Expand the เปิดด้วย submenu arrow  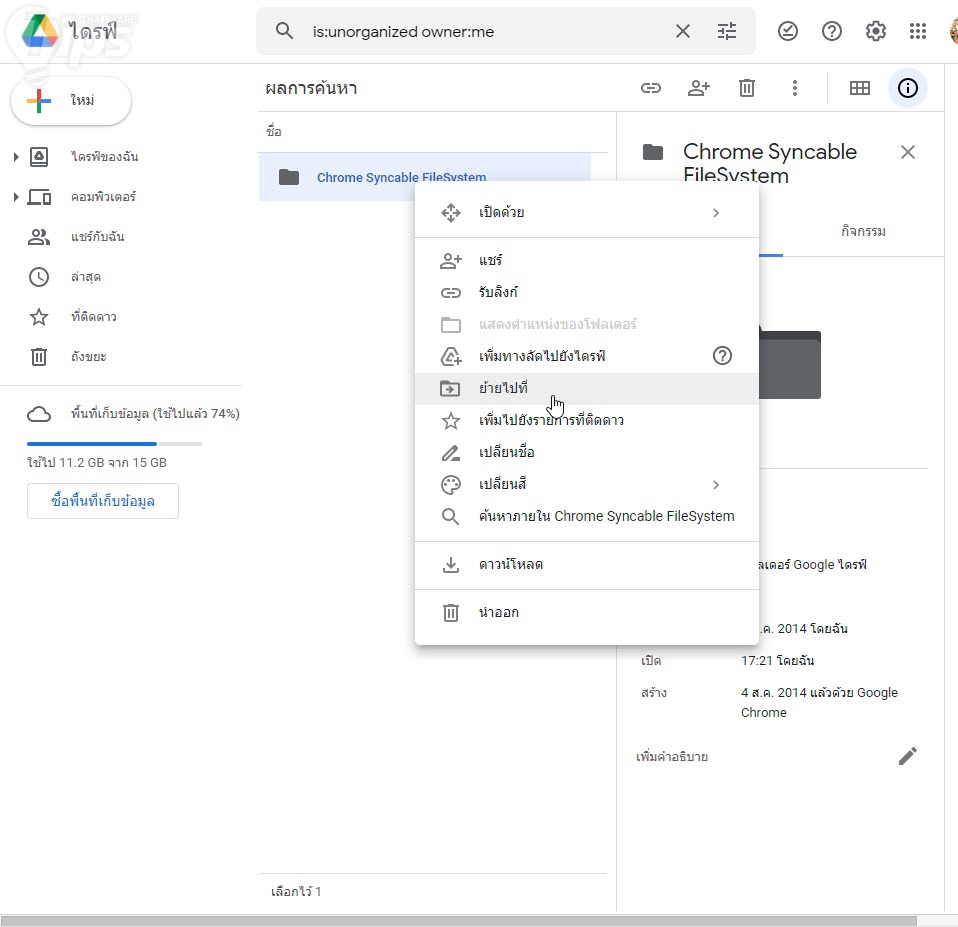[x=716, y=213]
